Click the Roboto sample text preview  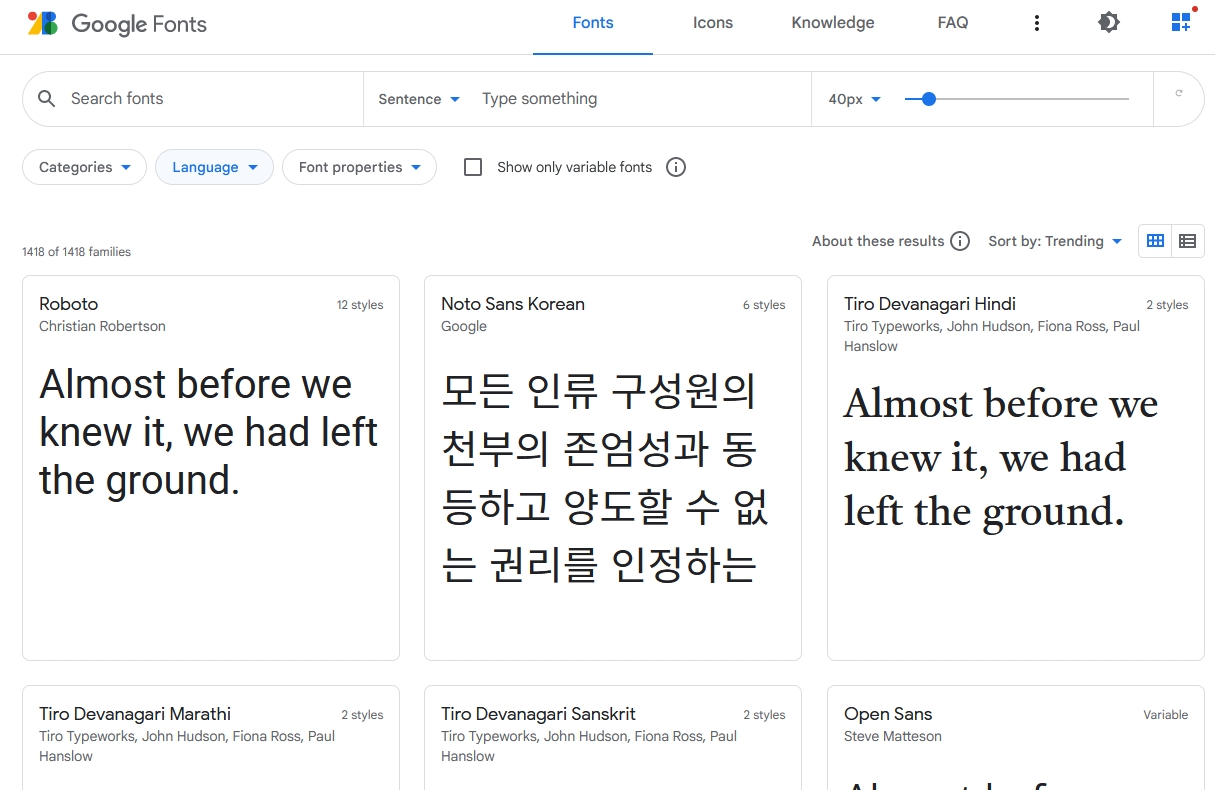pos(209,432)
